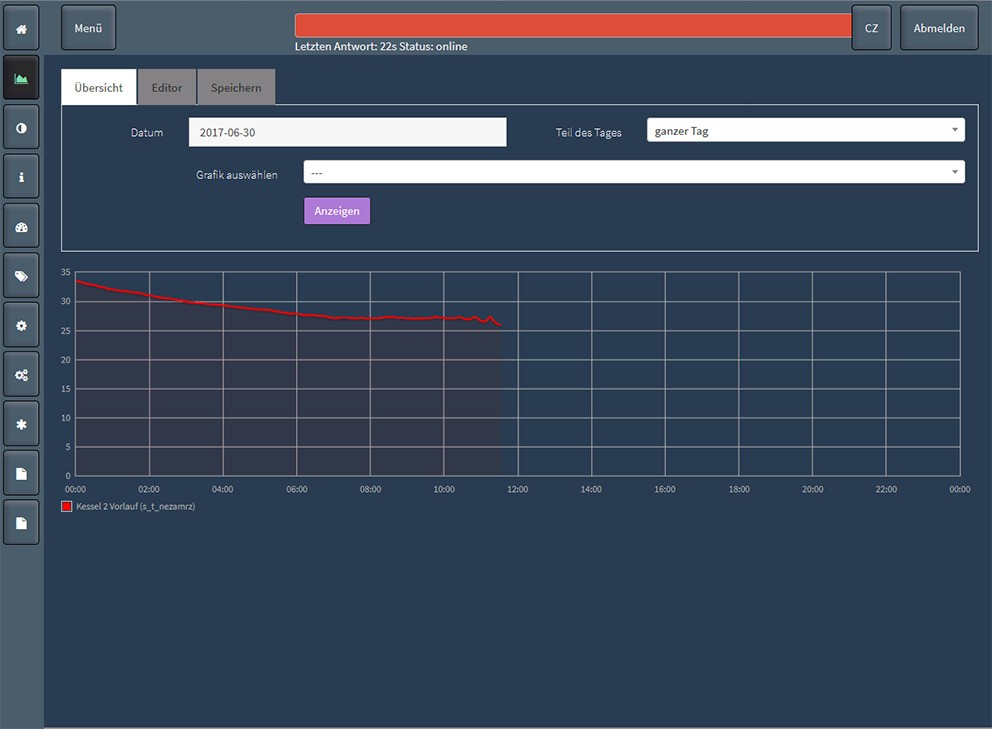Image resolution: width=992 pixels, height=729 pixels.
Task: Click the asterisk sidebar icon
Action: 21,425
